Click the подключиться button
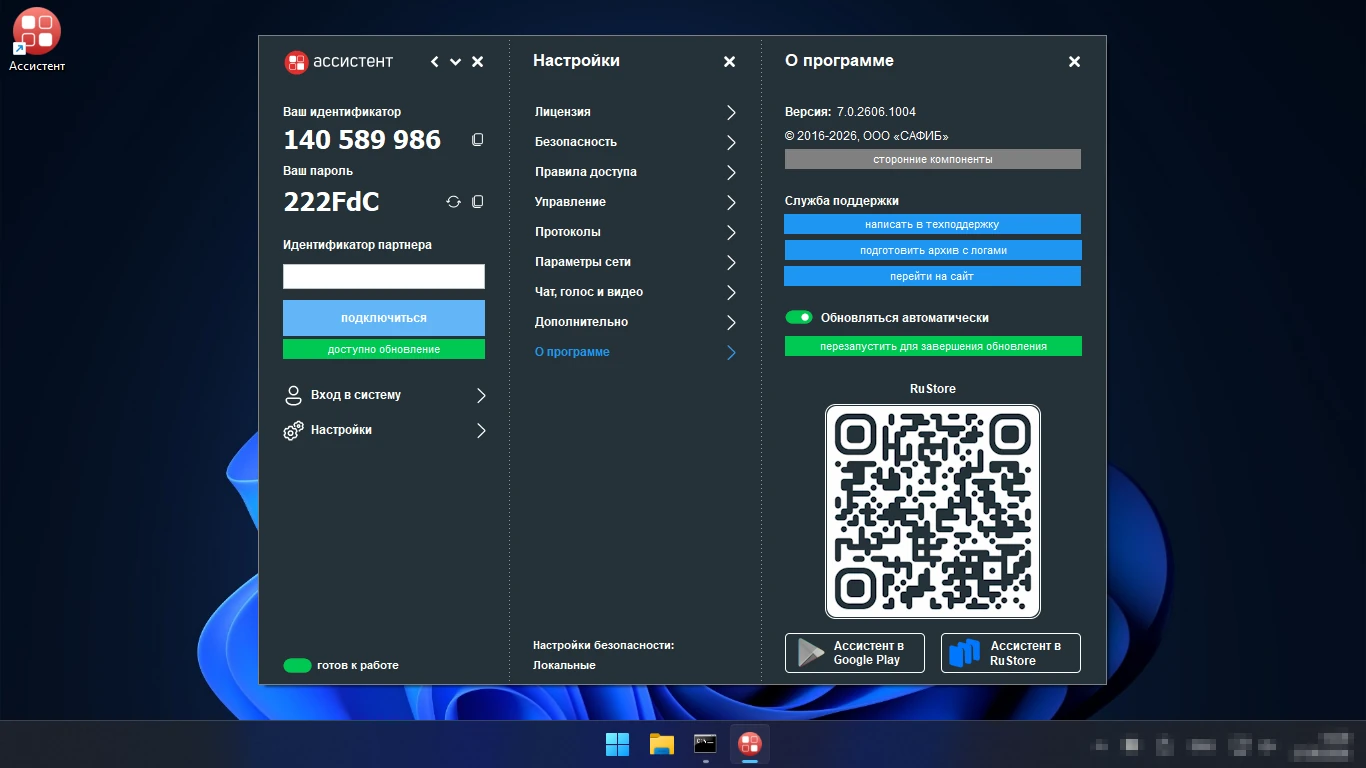This screenshot has width=1366, height=768. [384, 318]
